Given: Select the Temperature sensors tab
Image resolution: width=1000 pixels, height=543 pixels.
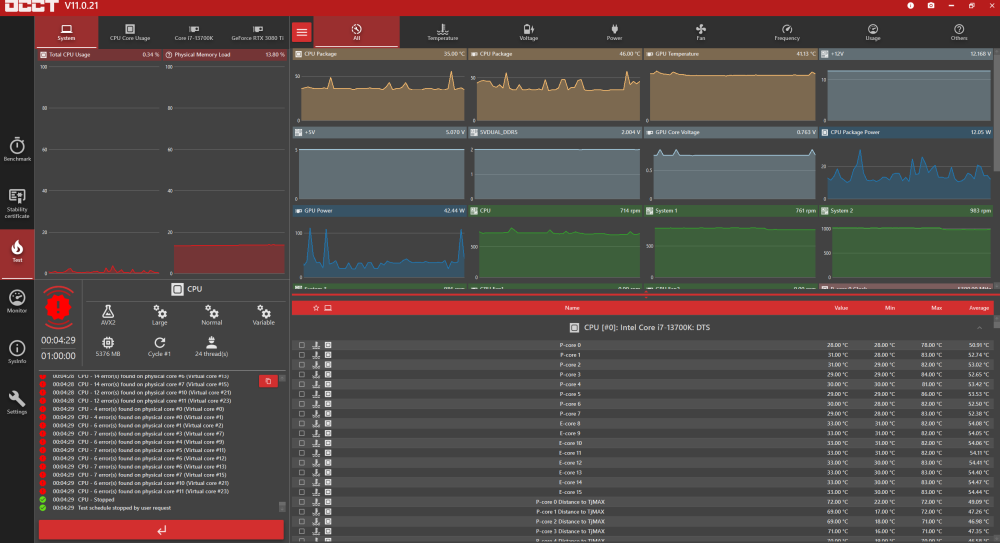Looking at the screenshot, I should (443, 32).
